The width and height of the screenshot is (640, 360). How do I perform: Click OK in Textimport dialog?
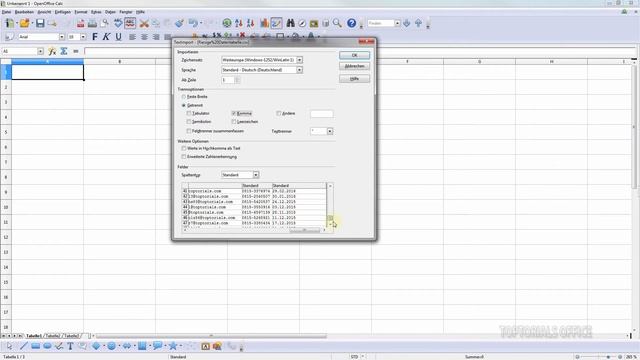tap(354, 55)
